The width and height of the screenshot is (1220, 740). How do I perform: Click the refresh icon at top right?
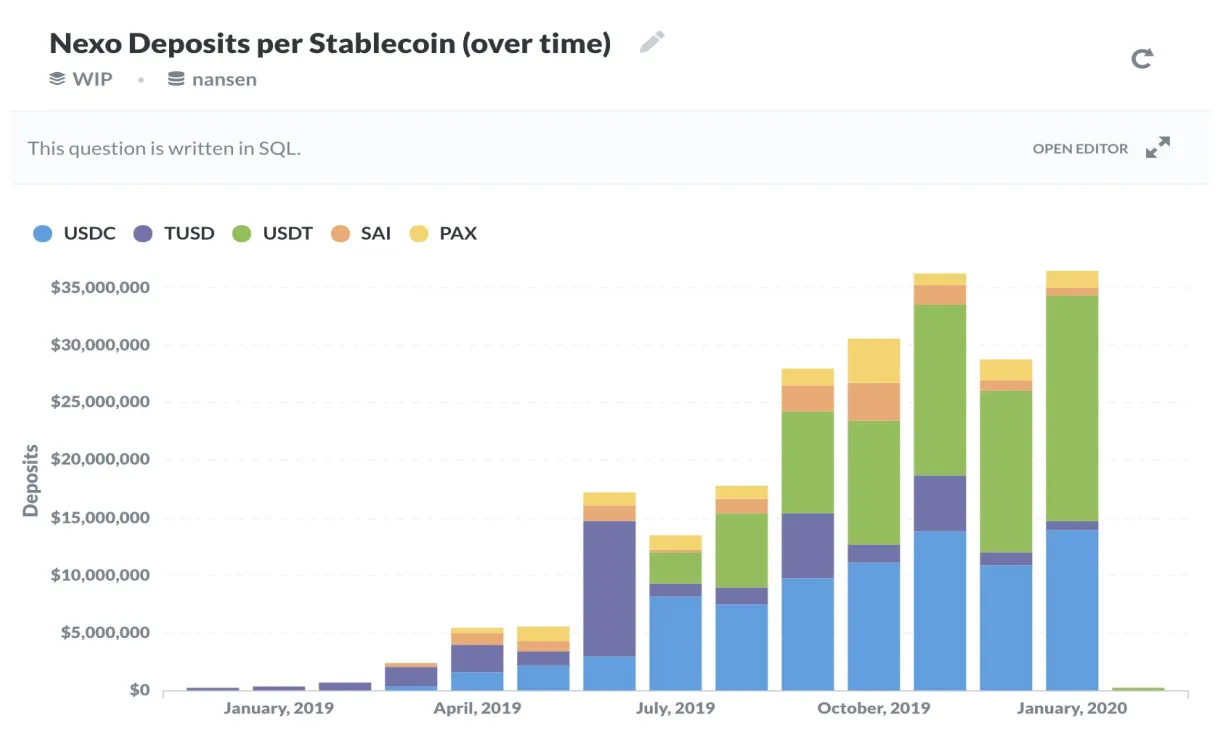point(1142,58)
